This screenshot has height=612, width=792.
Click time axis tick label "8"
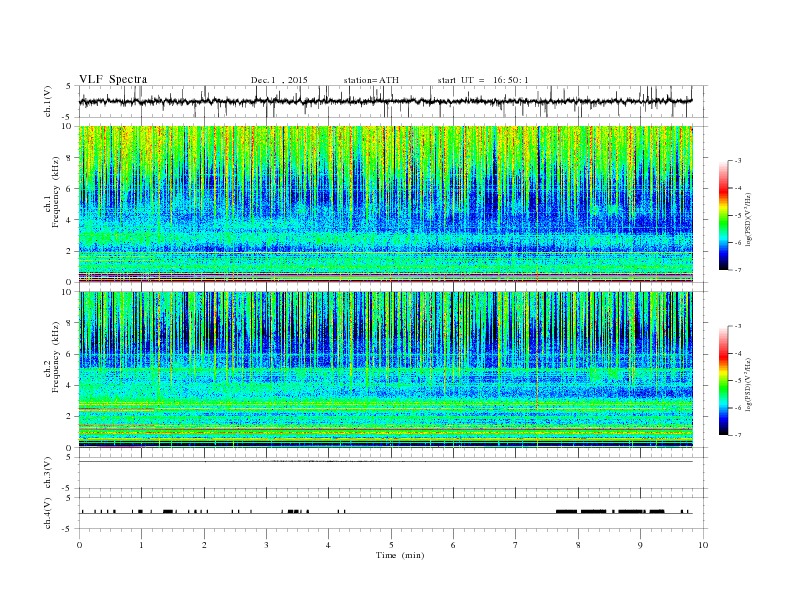pyautogui.click(x=578, y=545)
